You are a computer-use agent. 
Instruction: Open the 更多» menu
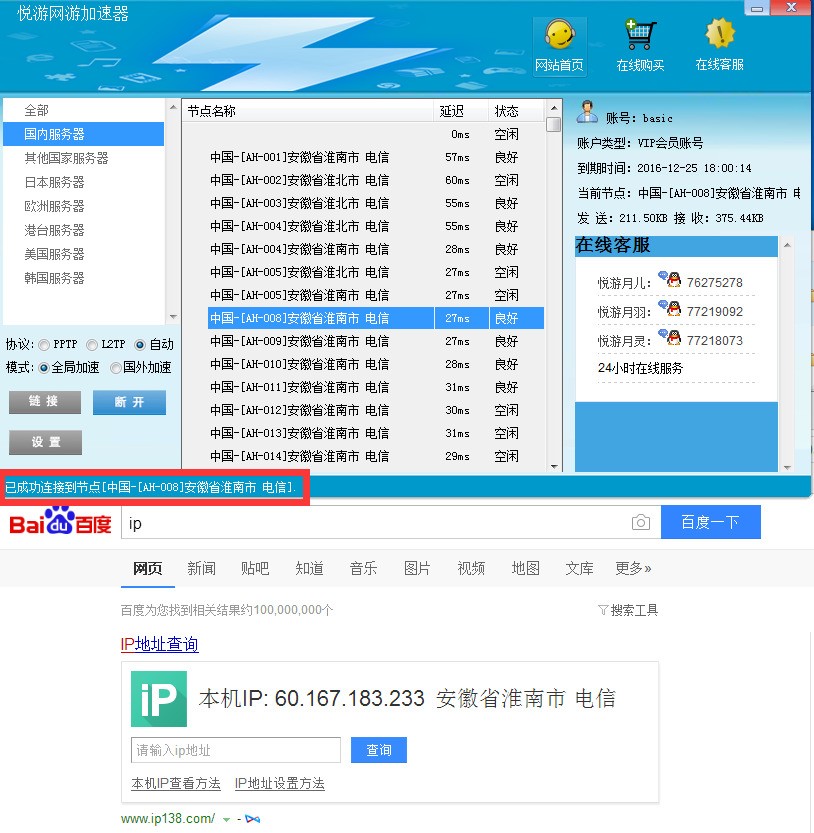(x=633, y=568)
